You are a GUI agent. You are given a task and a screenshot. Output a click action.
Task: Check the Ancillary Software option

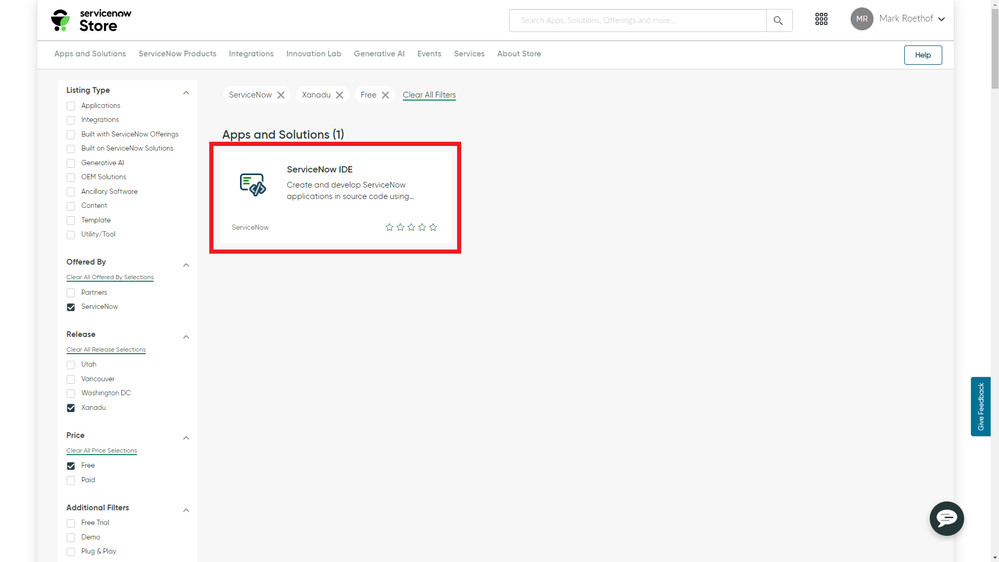71,192
